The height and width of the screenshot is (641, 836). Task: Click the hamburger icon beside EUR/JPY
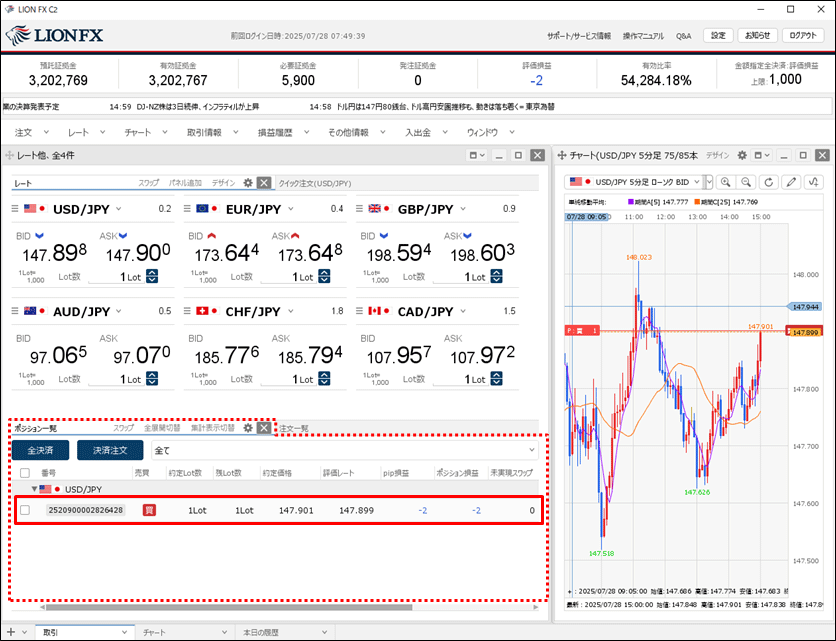point(187,209)
